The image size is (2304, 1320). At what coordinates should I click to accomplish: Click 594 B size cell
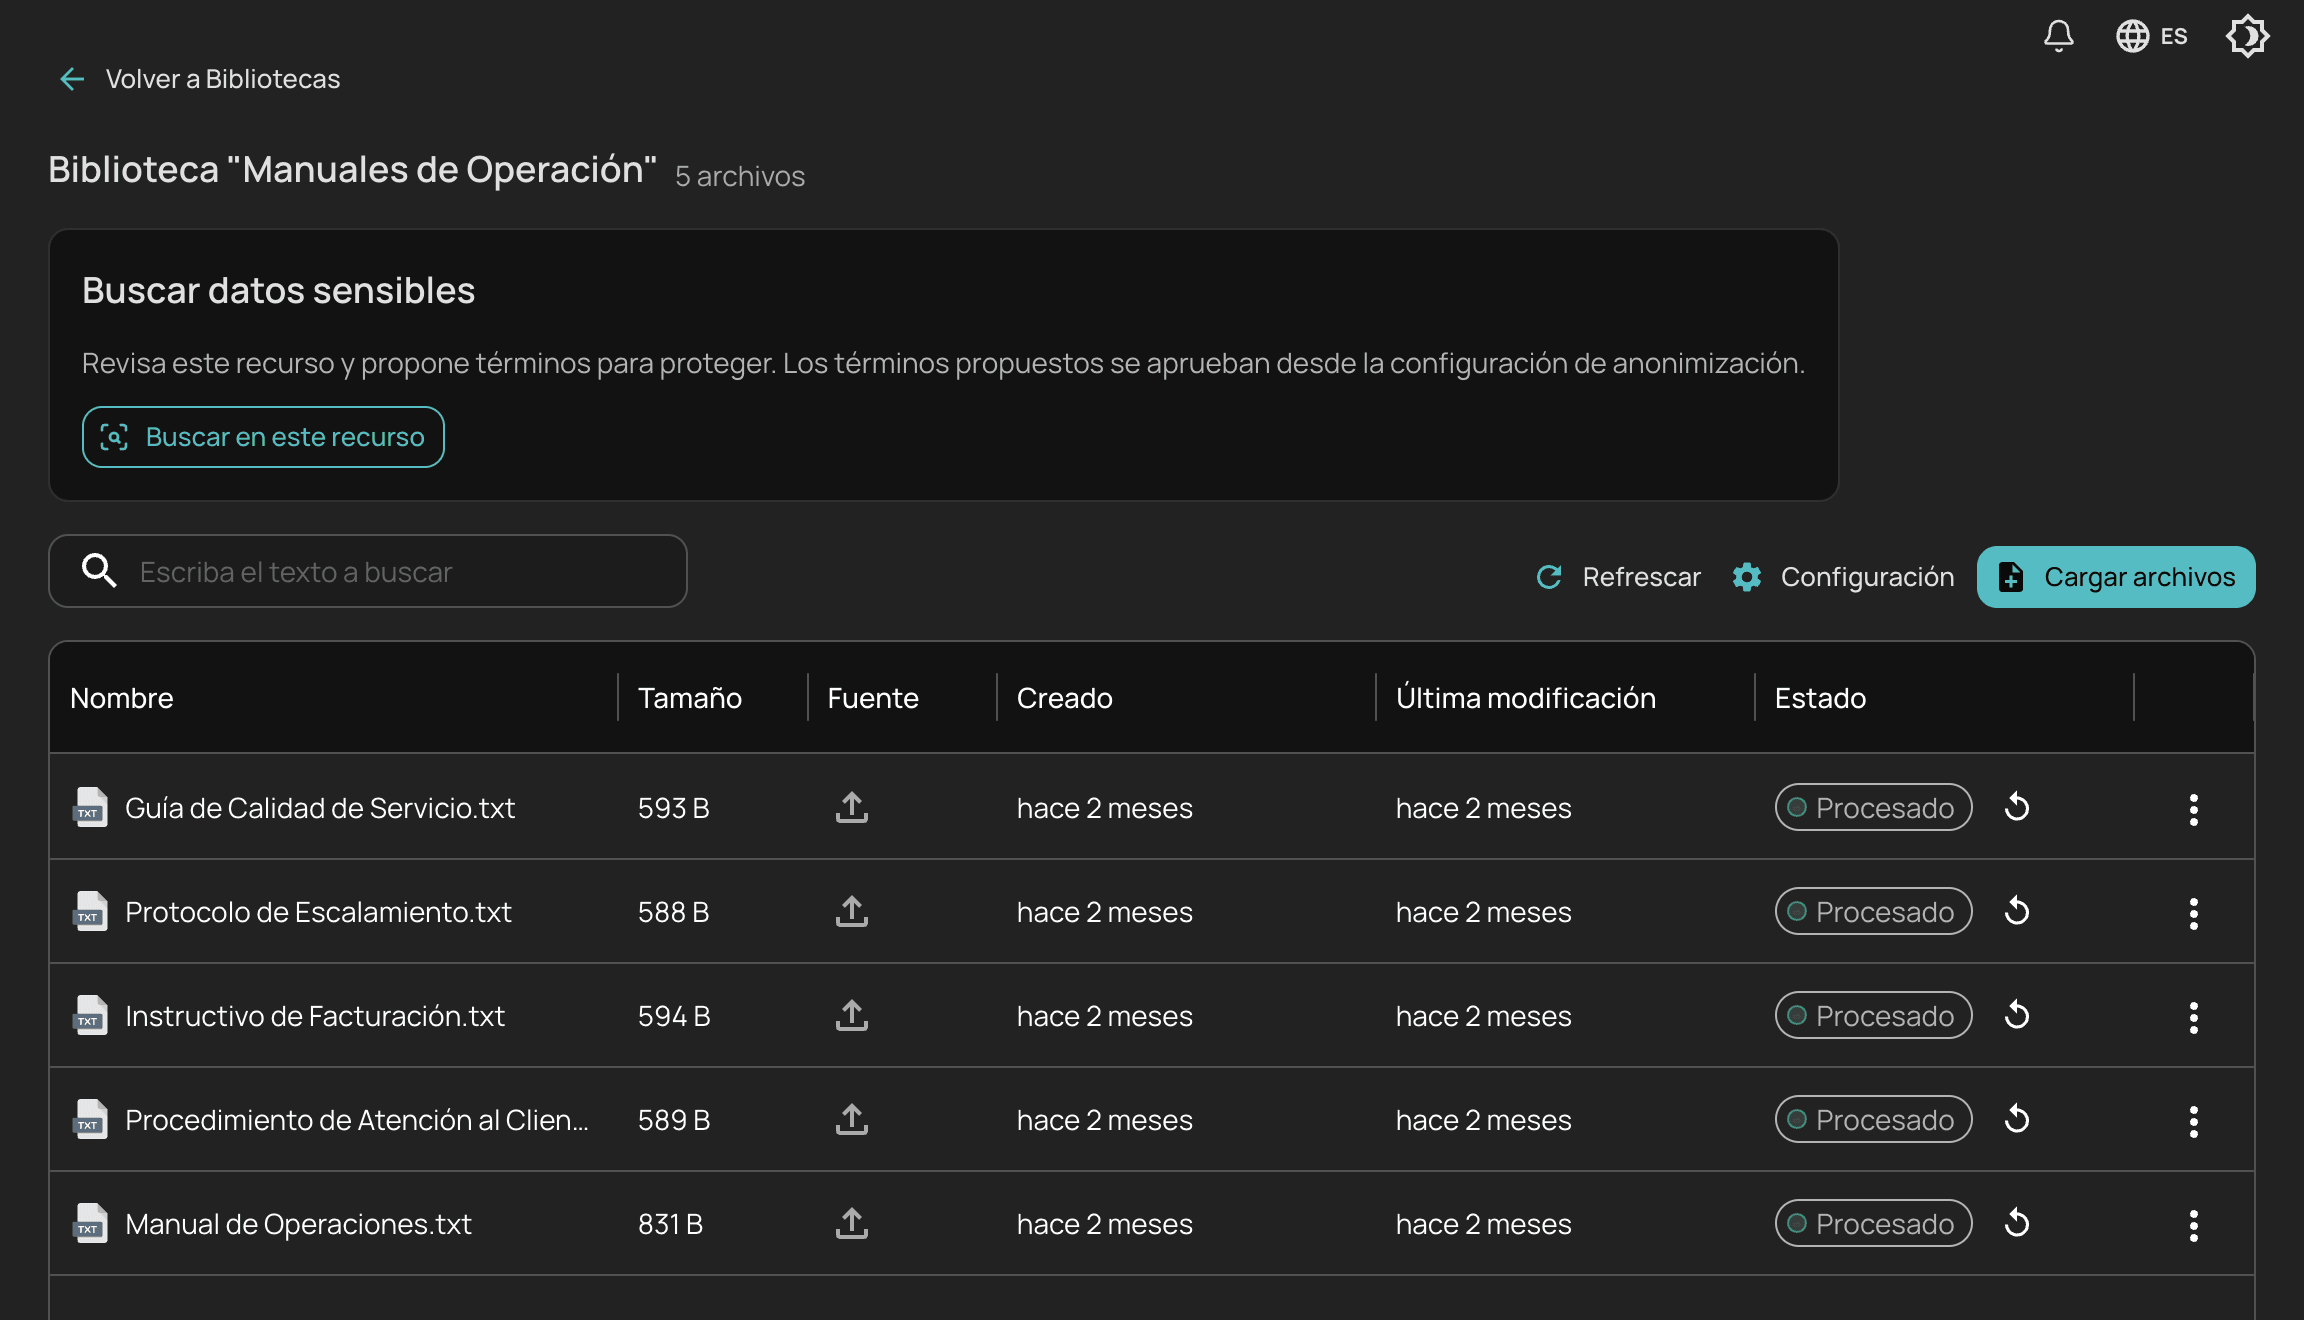coord(675,1016)
